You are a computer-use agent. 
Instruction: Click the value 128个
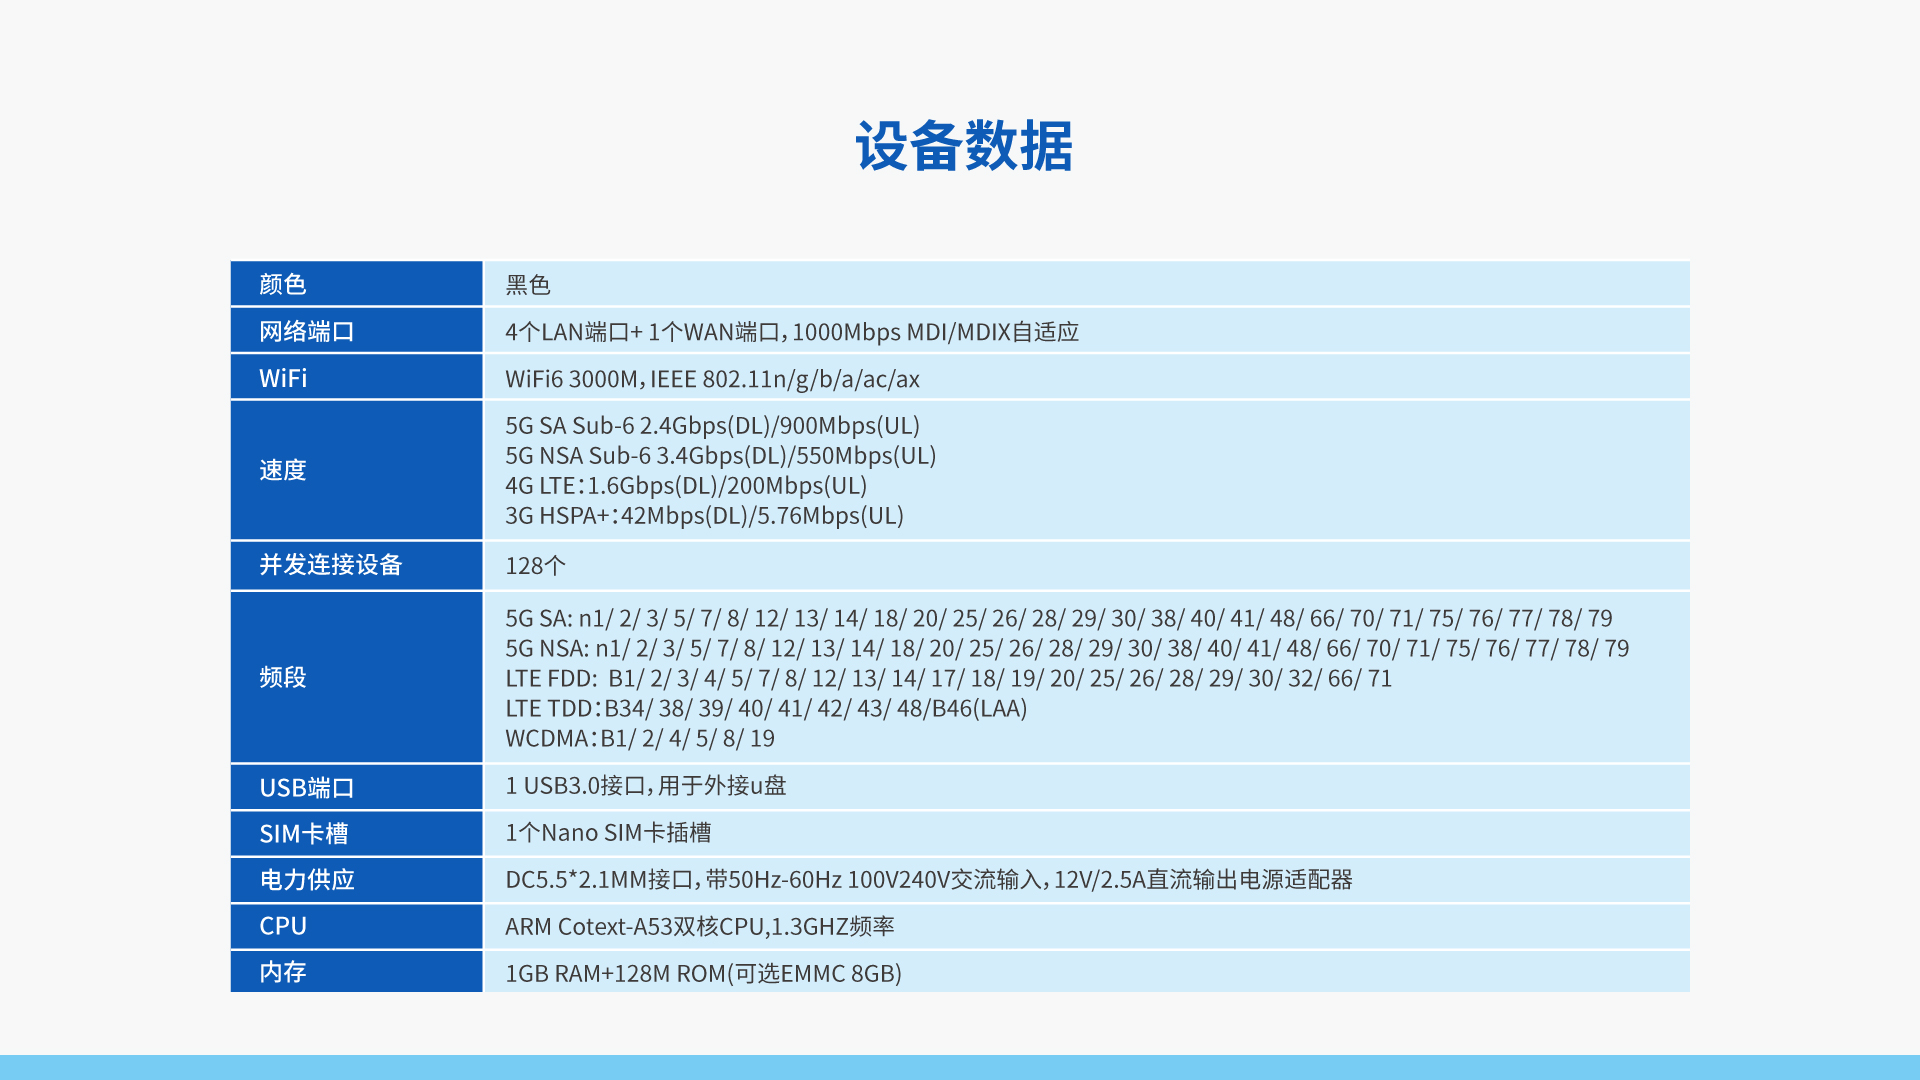pos(535,566)
